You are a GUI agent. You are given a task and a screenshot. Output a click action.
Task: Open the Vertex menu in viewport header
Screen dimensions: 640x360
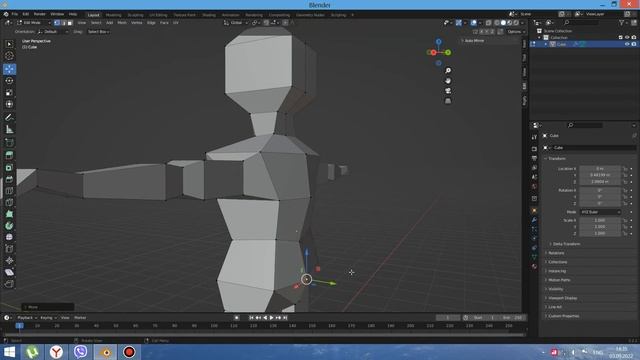coord(136,23)
